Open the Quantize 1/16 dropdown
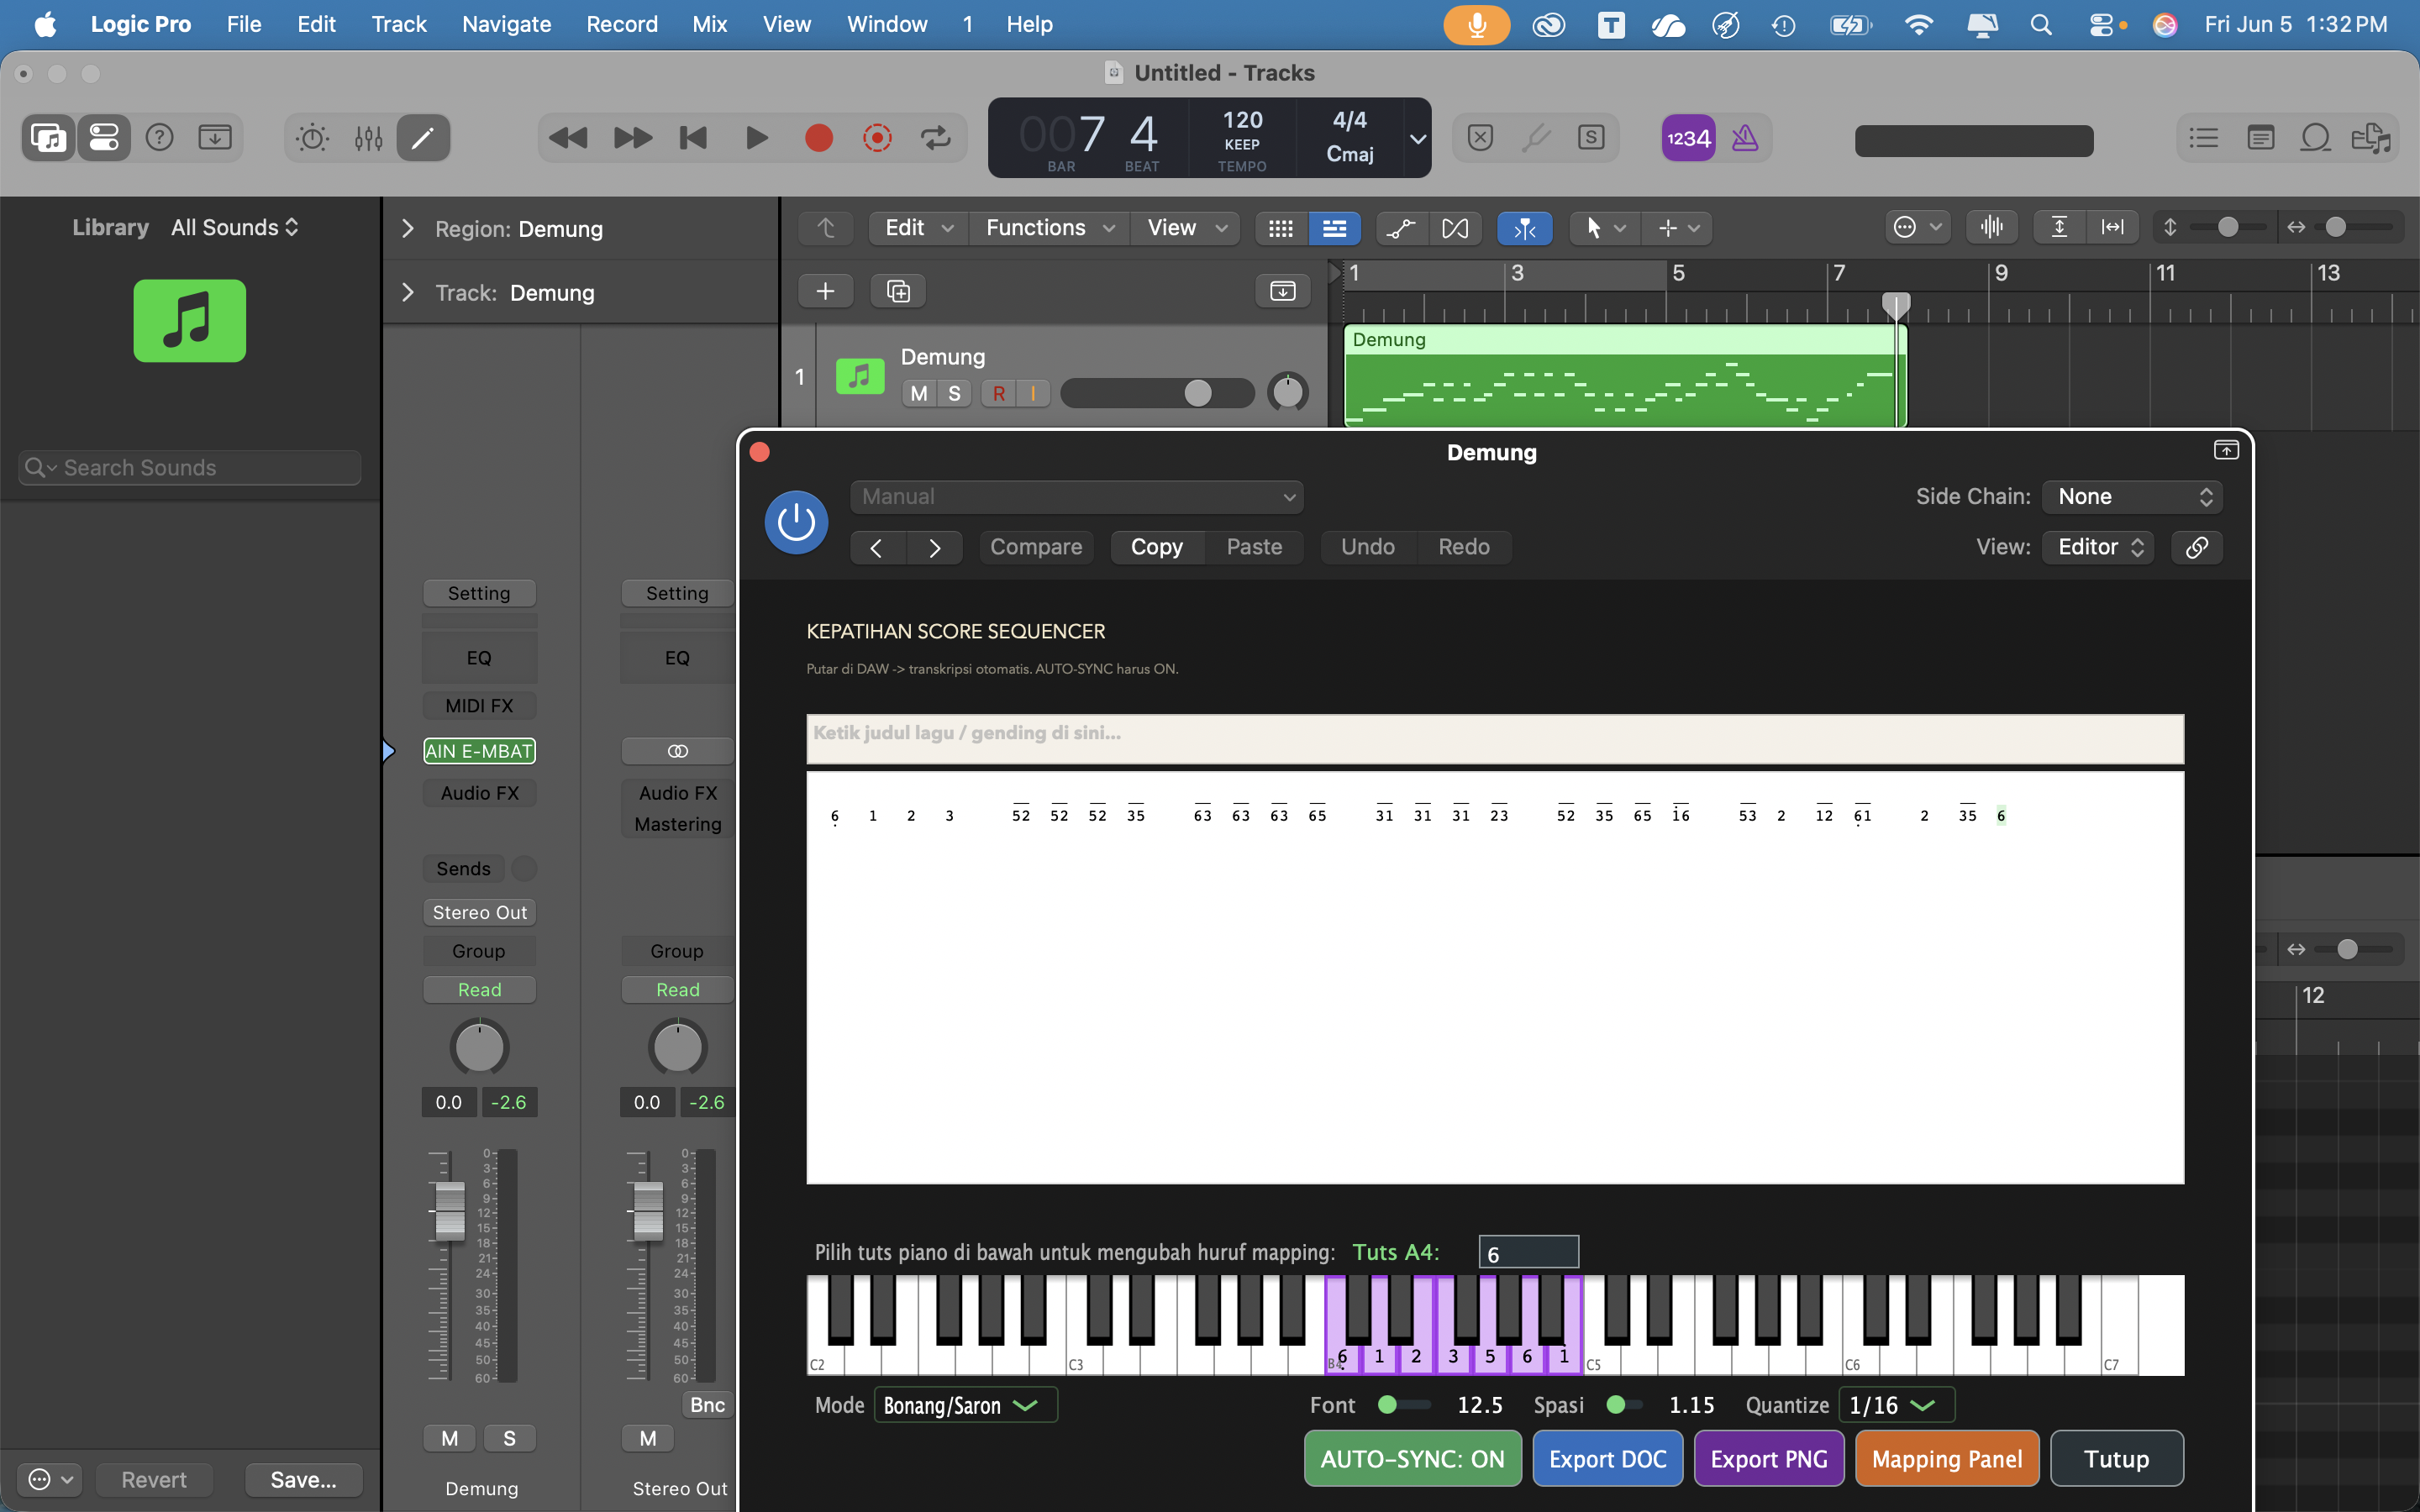This screenshot has width=2420, height=1512. point(1895,1405)
